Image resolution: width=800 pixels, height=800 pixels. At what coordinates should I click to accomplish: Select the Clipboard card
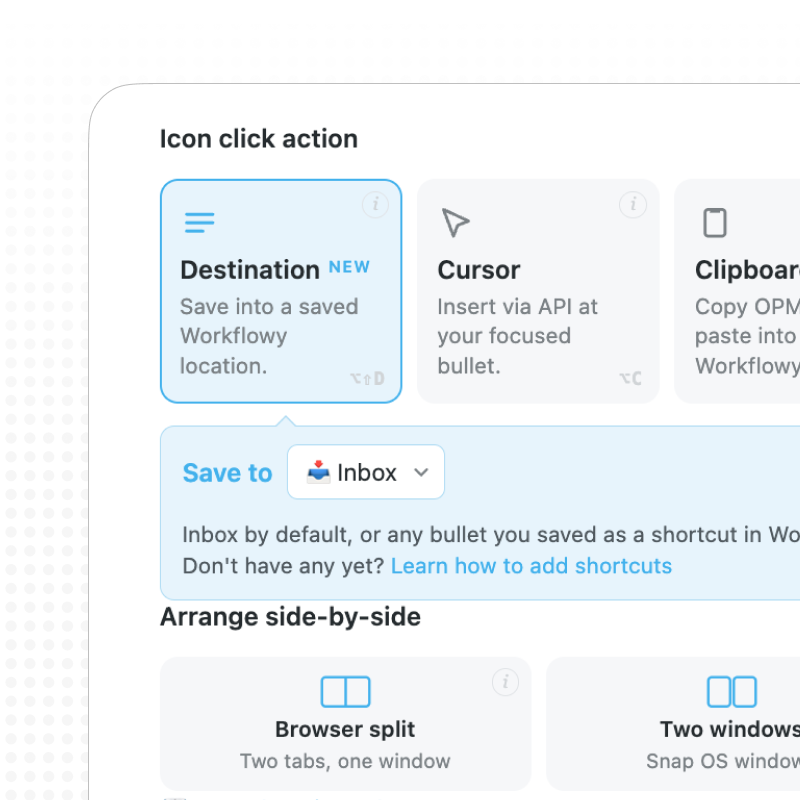(x=737, y=291)
